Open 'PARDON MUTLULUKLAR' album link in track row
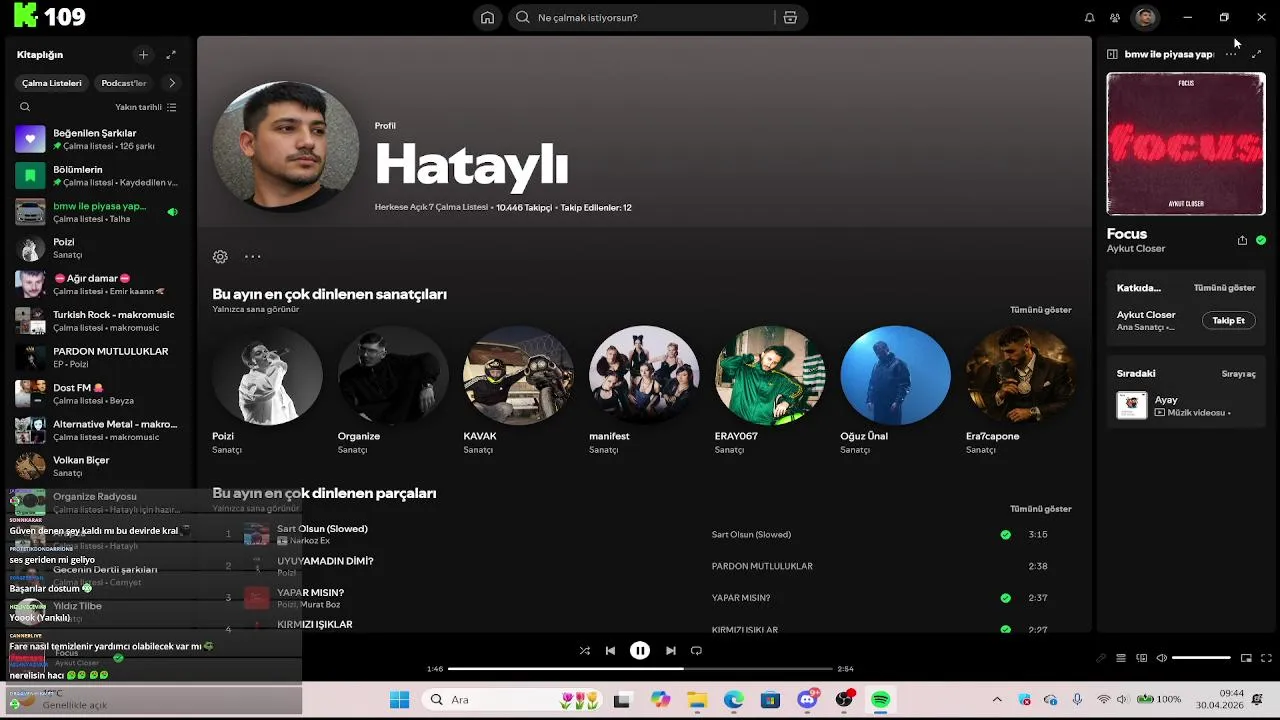Viewport: 1280px width, 720px height. pos(762,566)
